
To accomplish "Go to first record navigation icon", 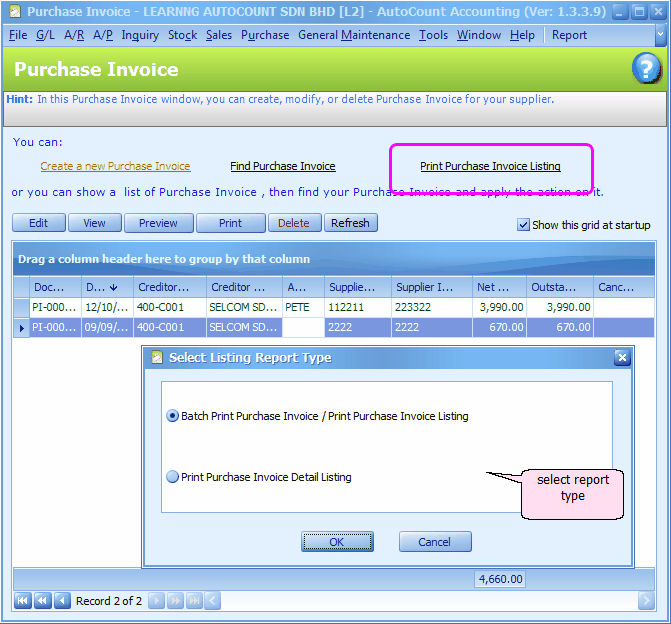I will pyautogui.click(x=22, y=601).
